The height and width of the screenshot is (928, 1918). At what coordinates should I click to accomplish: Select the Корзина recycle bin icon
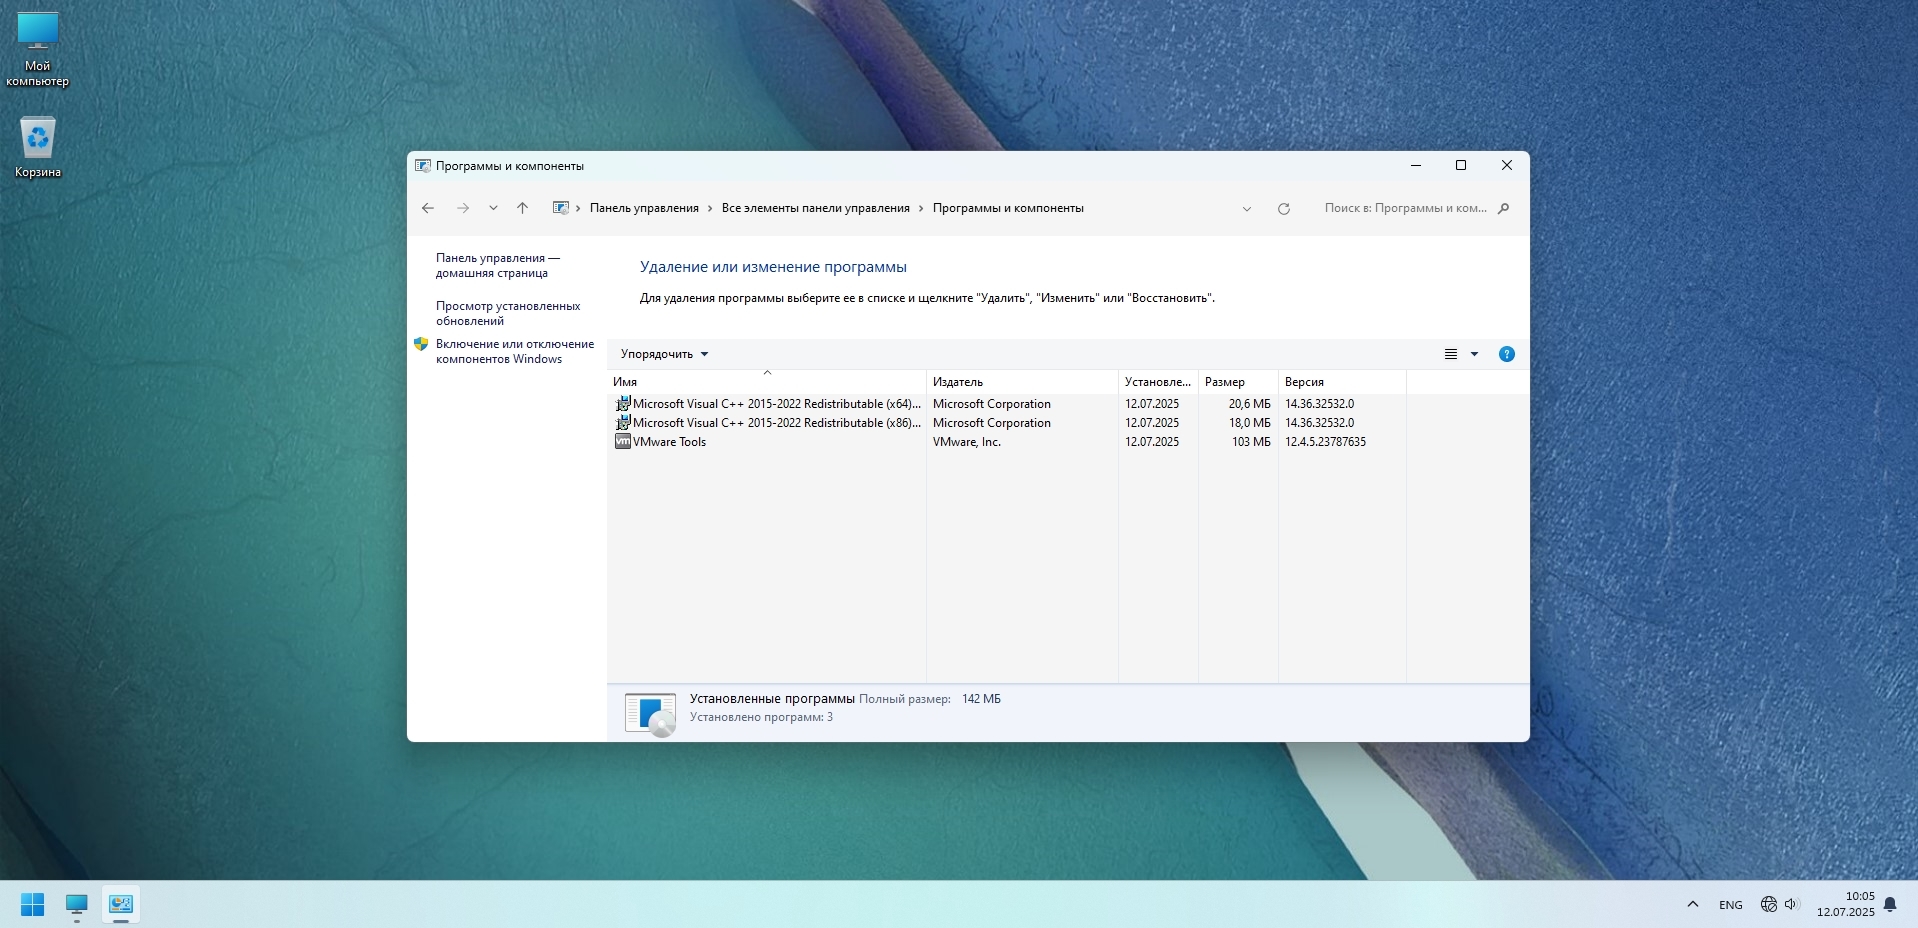38,148
